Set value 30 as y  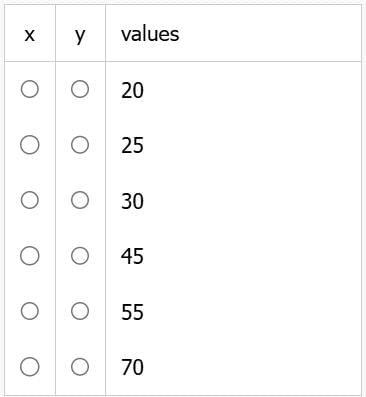pyautogui.click(x=80, y=200)
